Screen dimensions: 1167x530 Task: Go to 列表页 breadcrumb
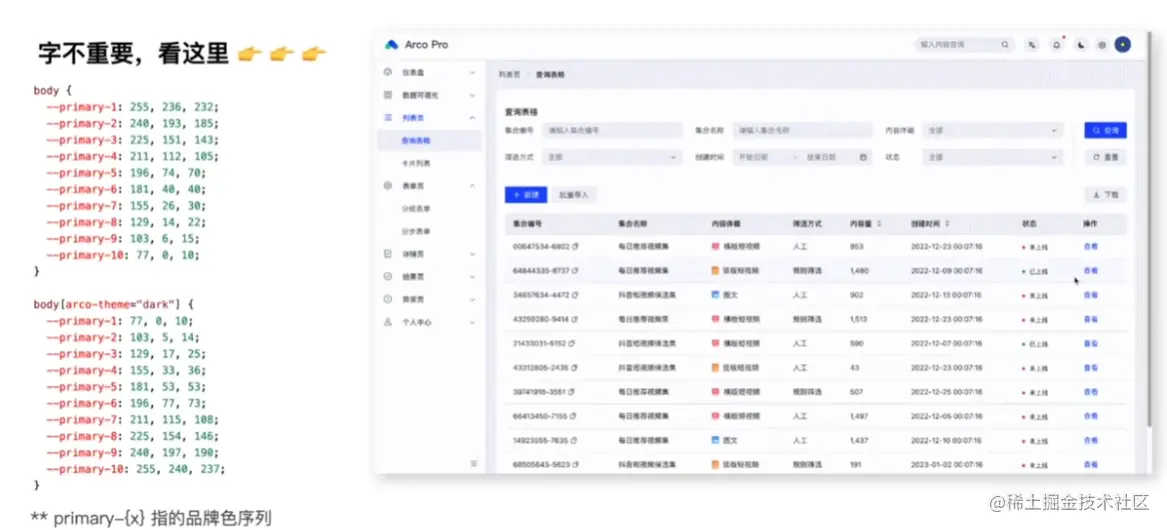pyautogui.click(x=509, y=75)
